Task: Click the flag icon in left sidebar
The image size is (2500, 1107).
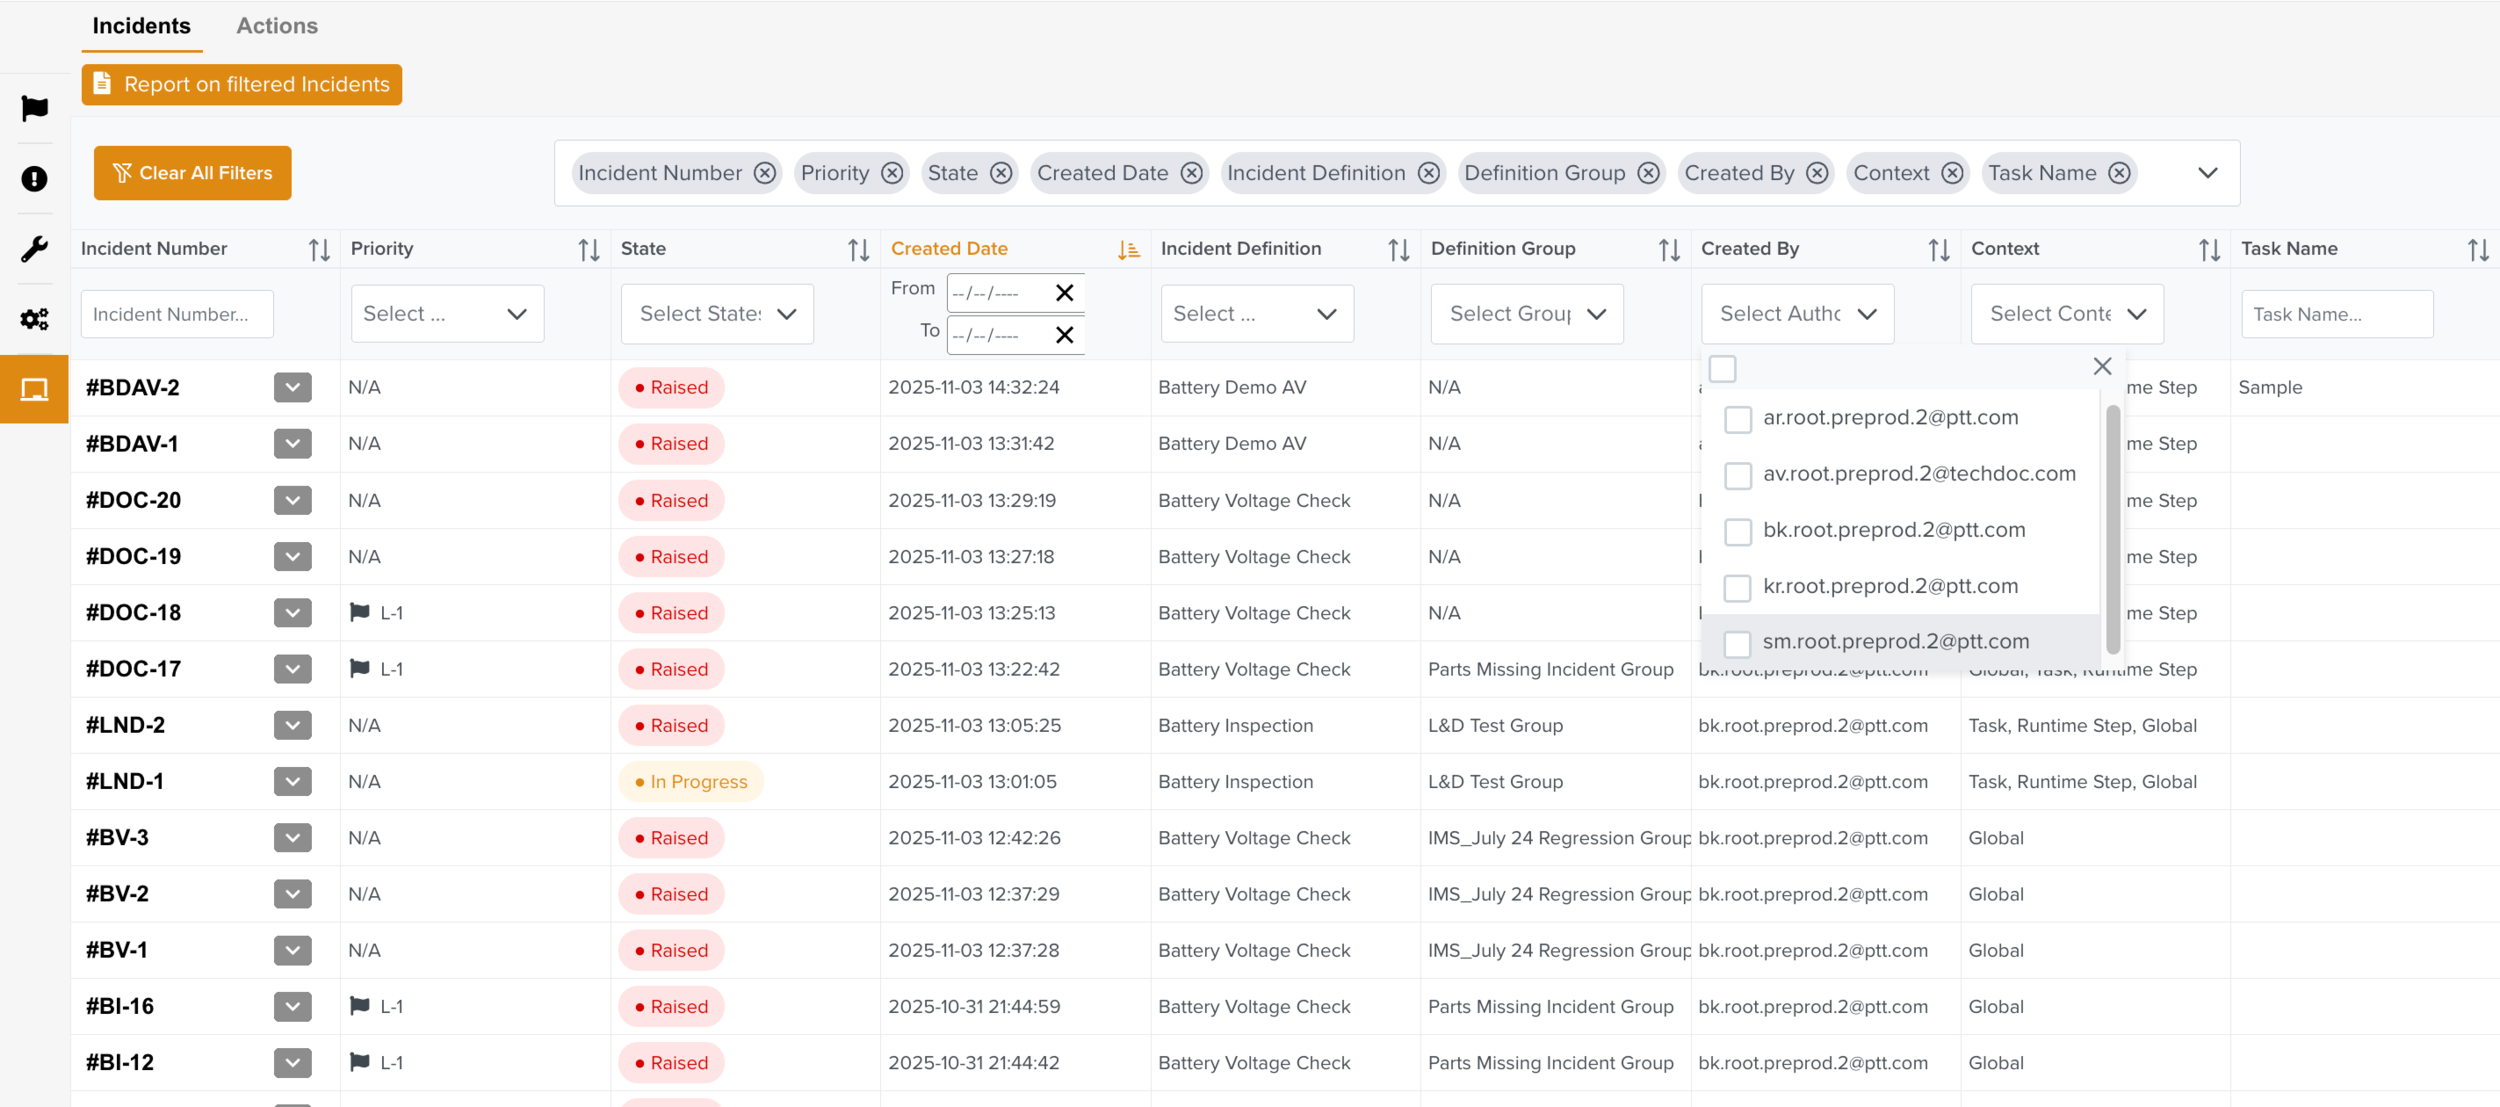Action: coord(34,108)
